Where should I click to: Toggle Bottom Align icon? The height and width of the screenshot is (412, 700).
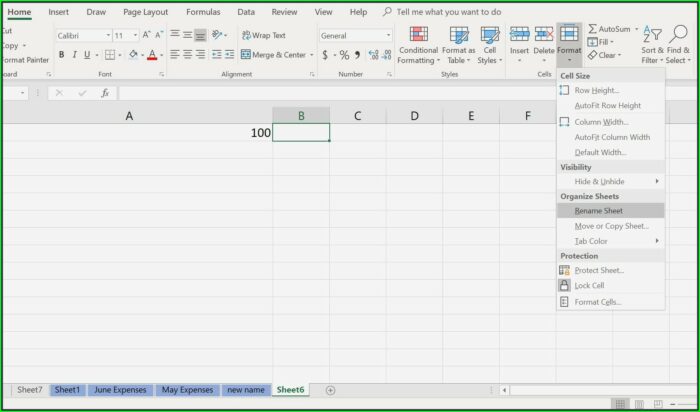click(200, 35)
